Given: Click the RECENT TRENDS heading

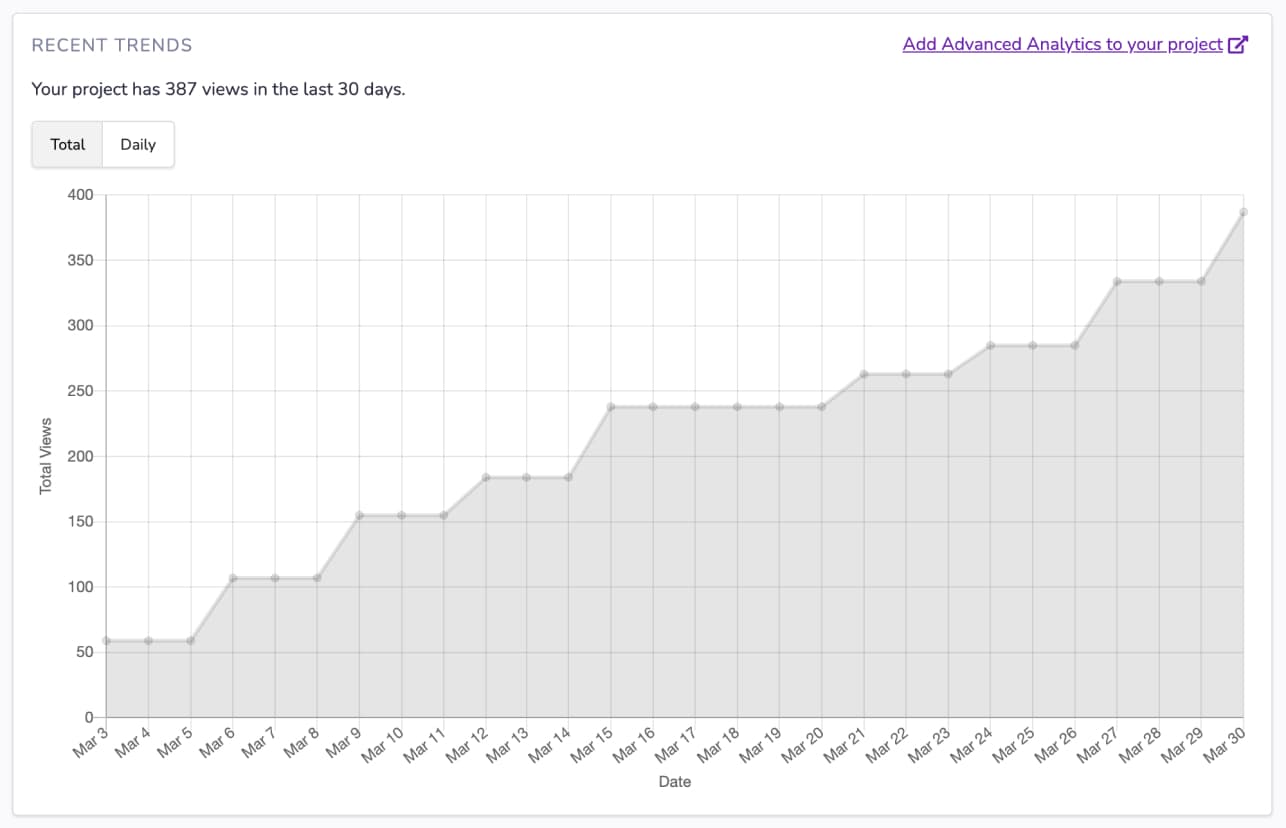Looking at the screenshot, I should coord(111,45).
